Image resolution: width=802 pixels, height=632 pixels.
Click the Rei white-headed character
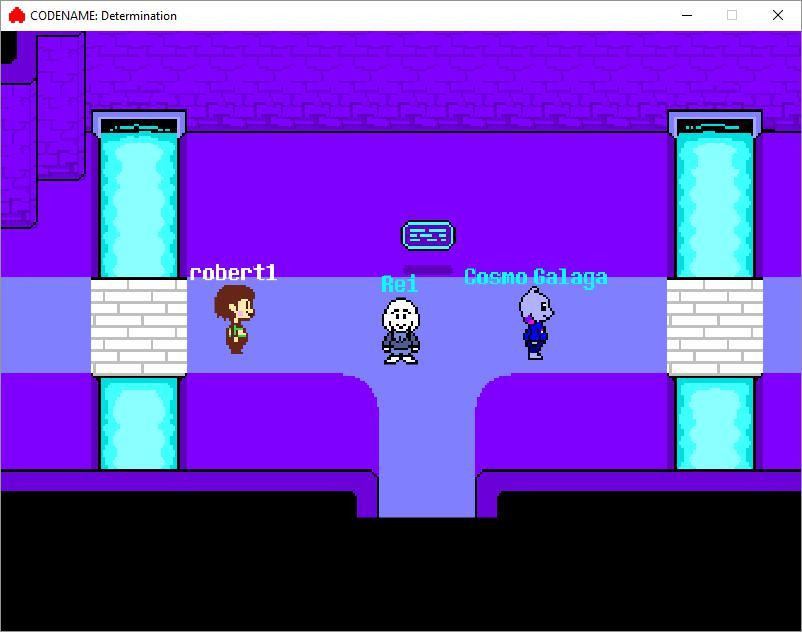point(401,331)
